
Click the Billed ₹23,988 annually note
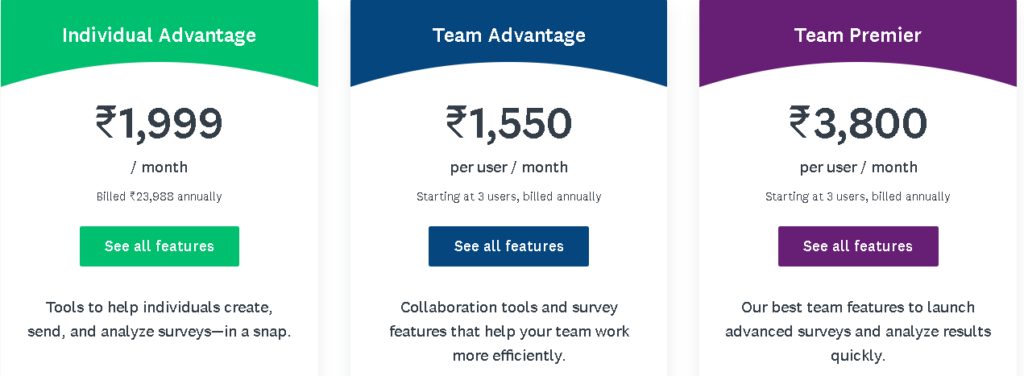pos(159,196)
